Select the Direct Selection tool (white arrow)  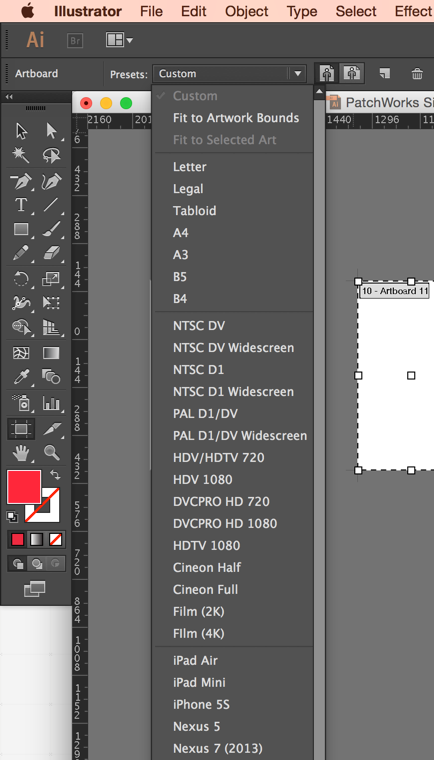51,131
